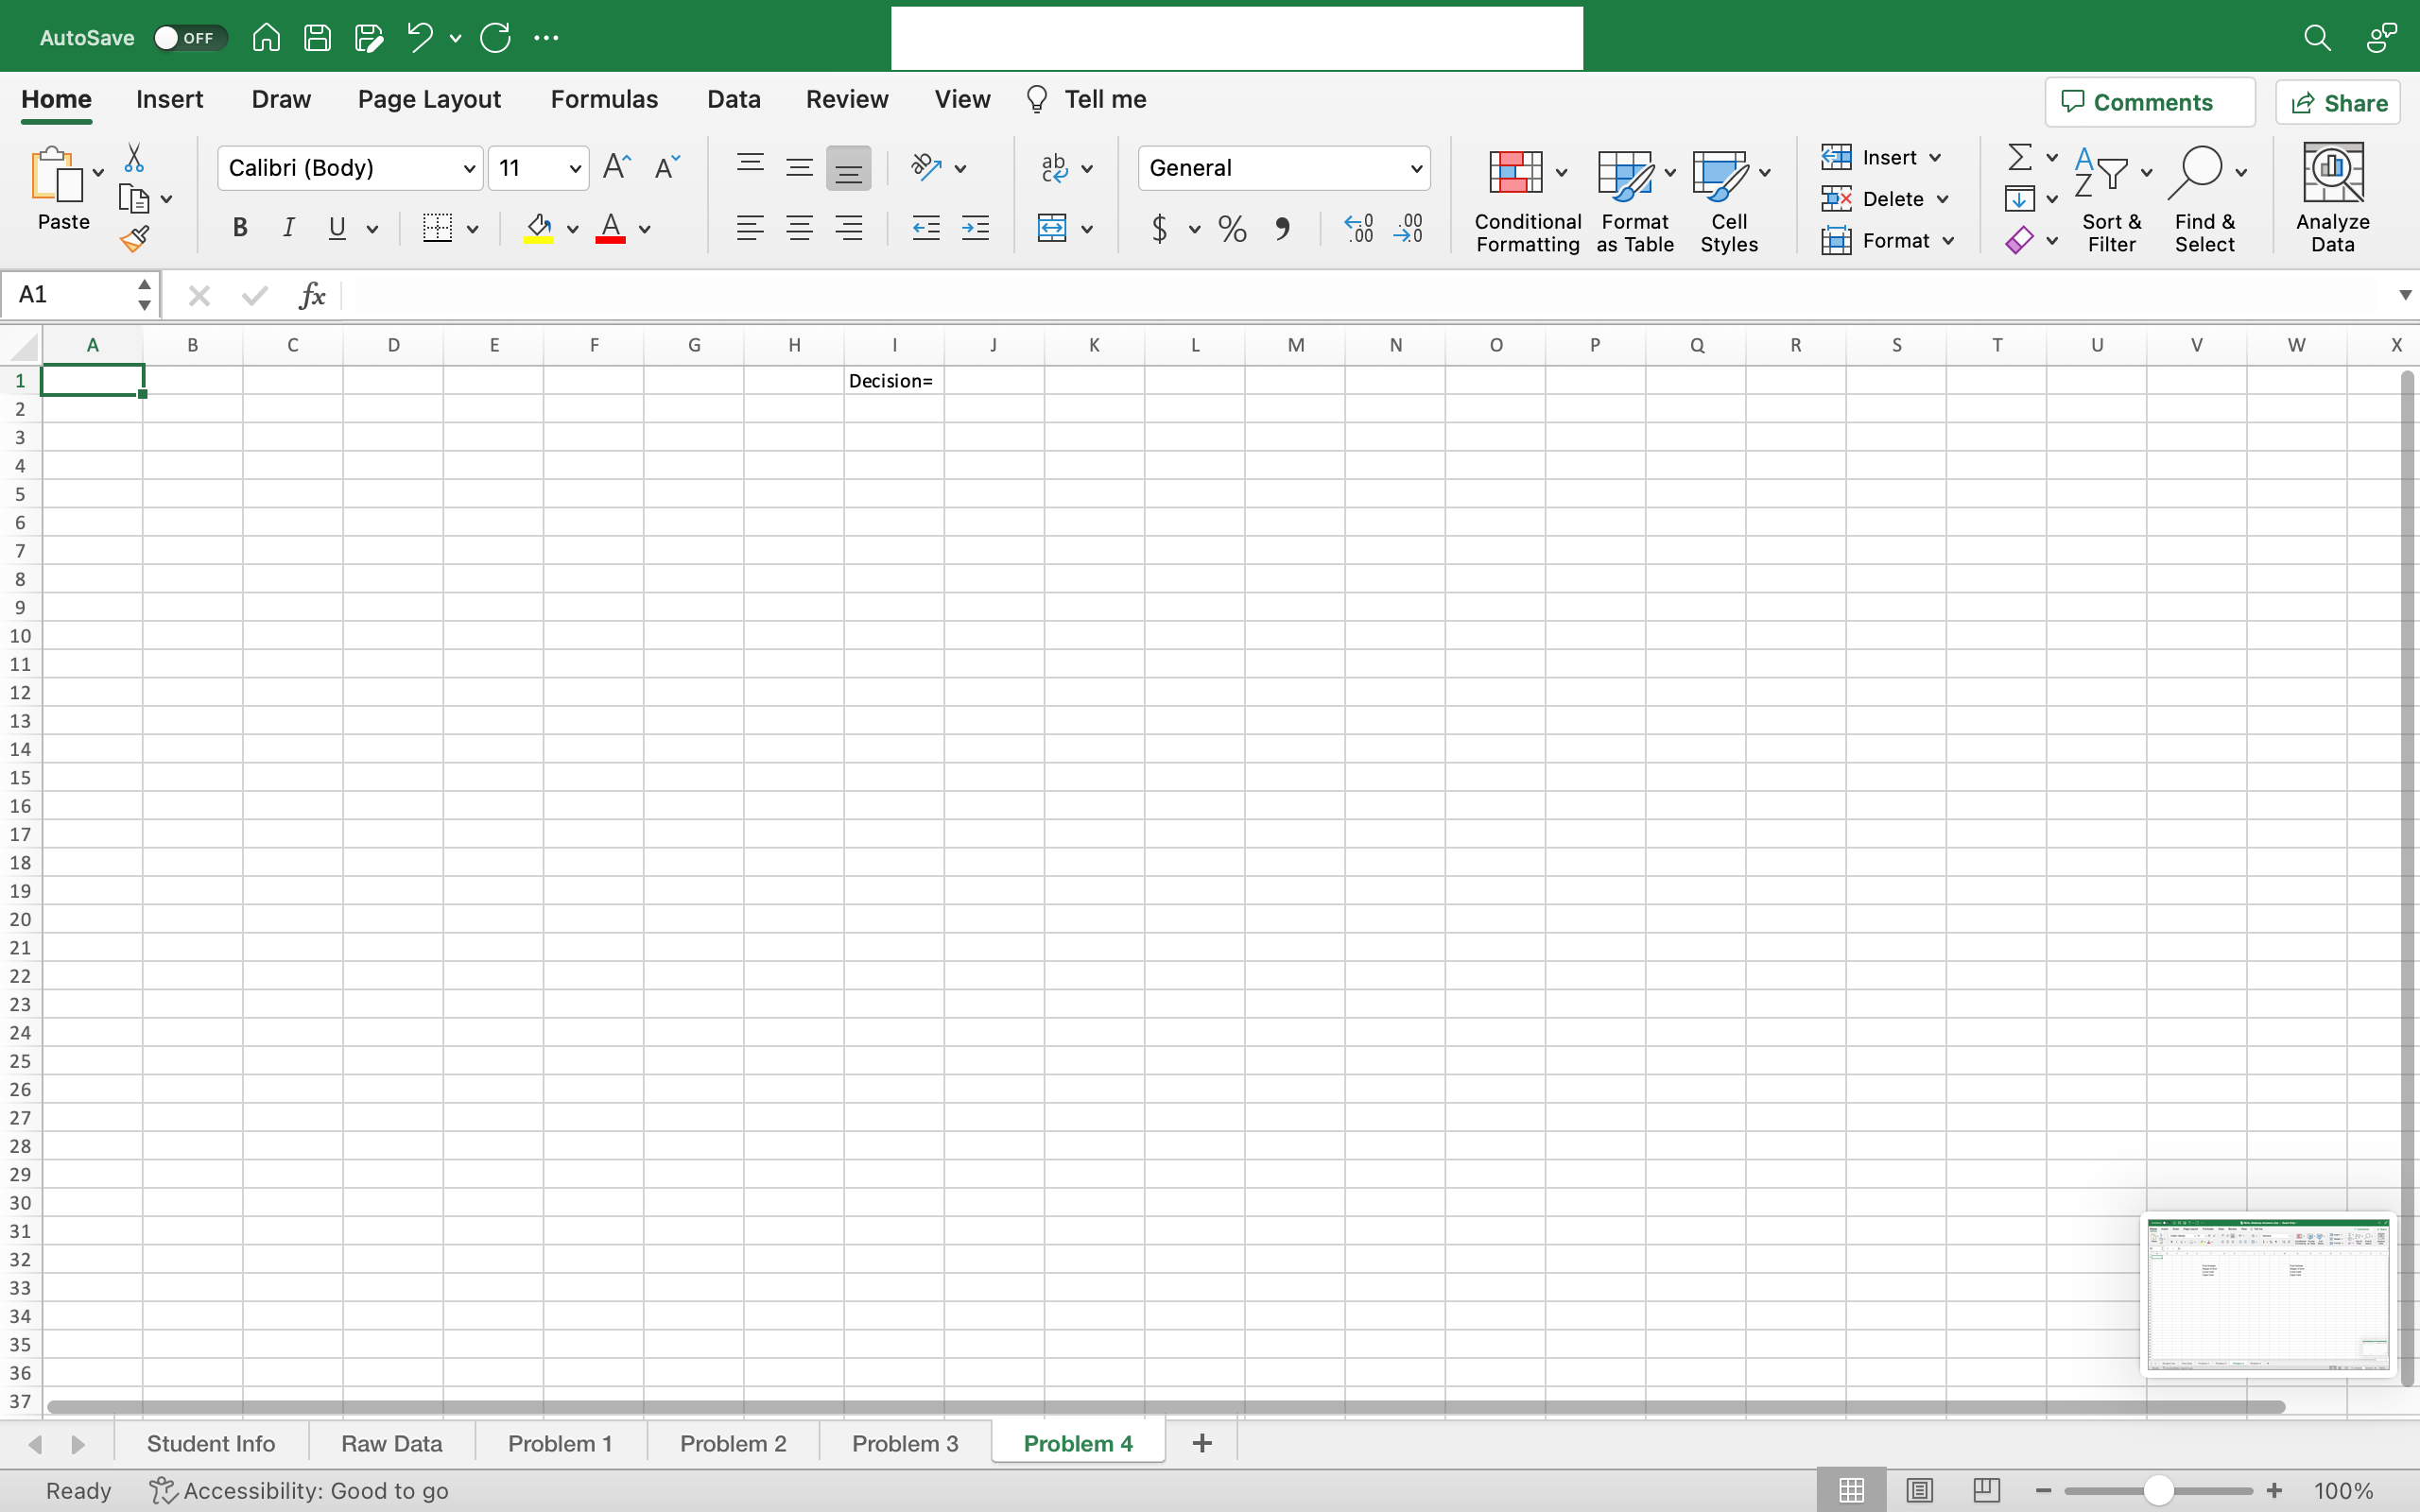
Task: Click the Share button
Action: point(2338,103)
